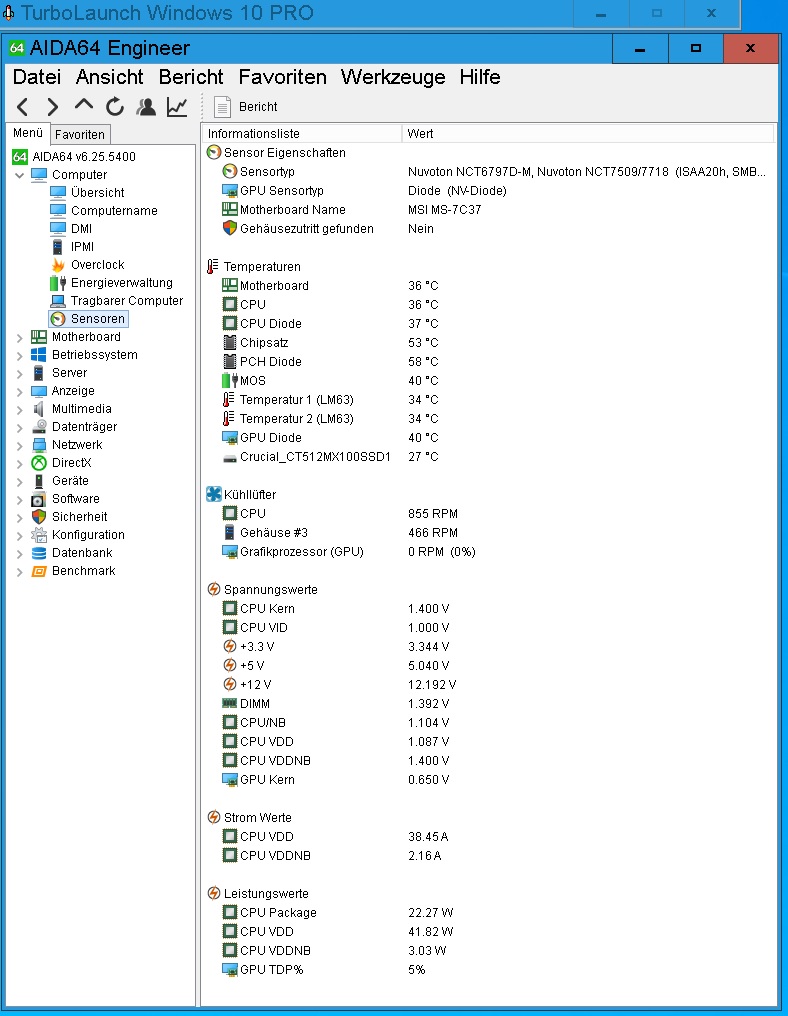Viewport: 788px width, 1016px height.
Task: Expand the Datenträger tree node
Action: [x=19, y=427]
